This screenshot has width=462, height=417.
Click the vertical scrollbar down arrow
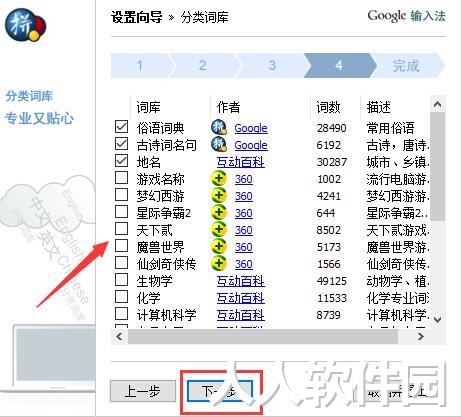pyautogui.click(x=438, y=319)
